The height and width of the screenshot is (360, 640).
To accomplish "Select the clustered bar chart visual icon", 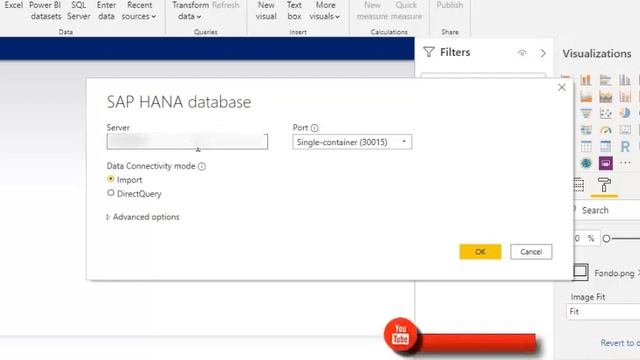I will point(605,80).
